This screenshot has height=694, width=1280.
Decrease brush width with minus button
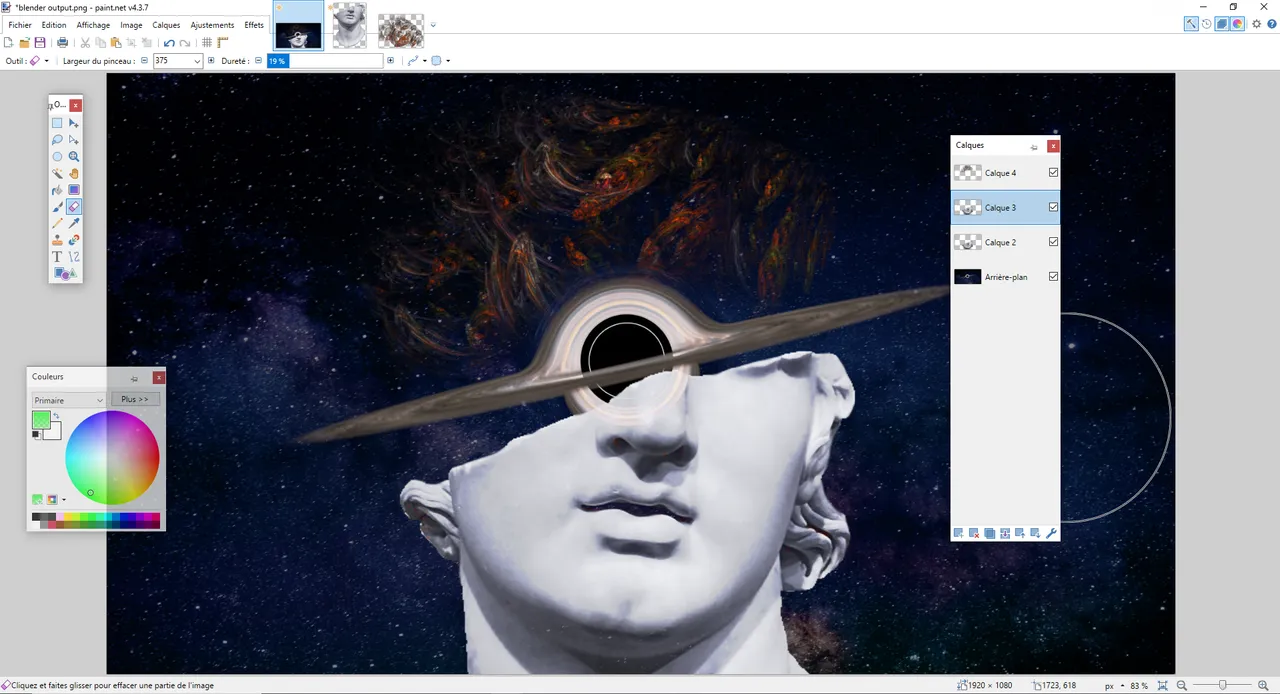144,61
